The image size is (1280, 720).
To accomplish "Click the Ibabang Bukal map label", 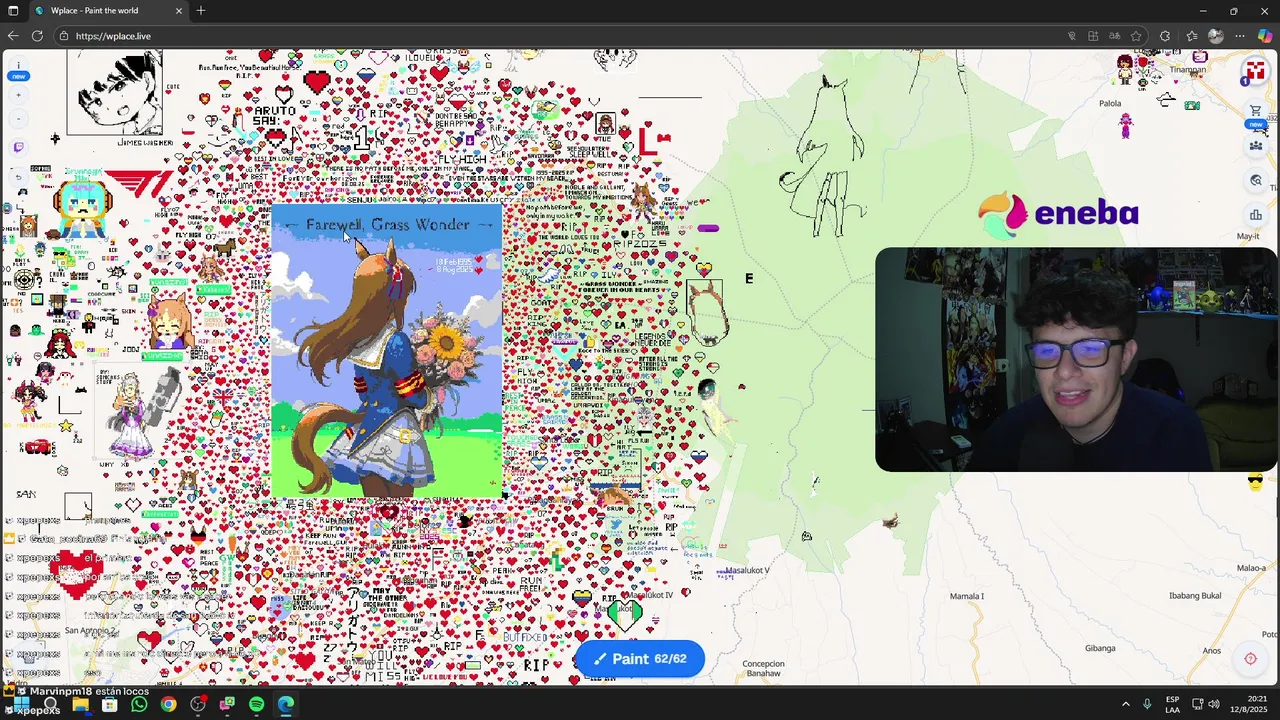I will (1195, 596).
